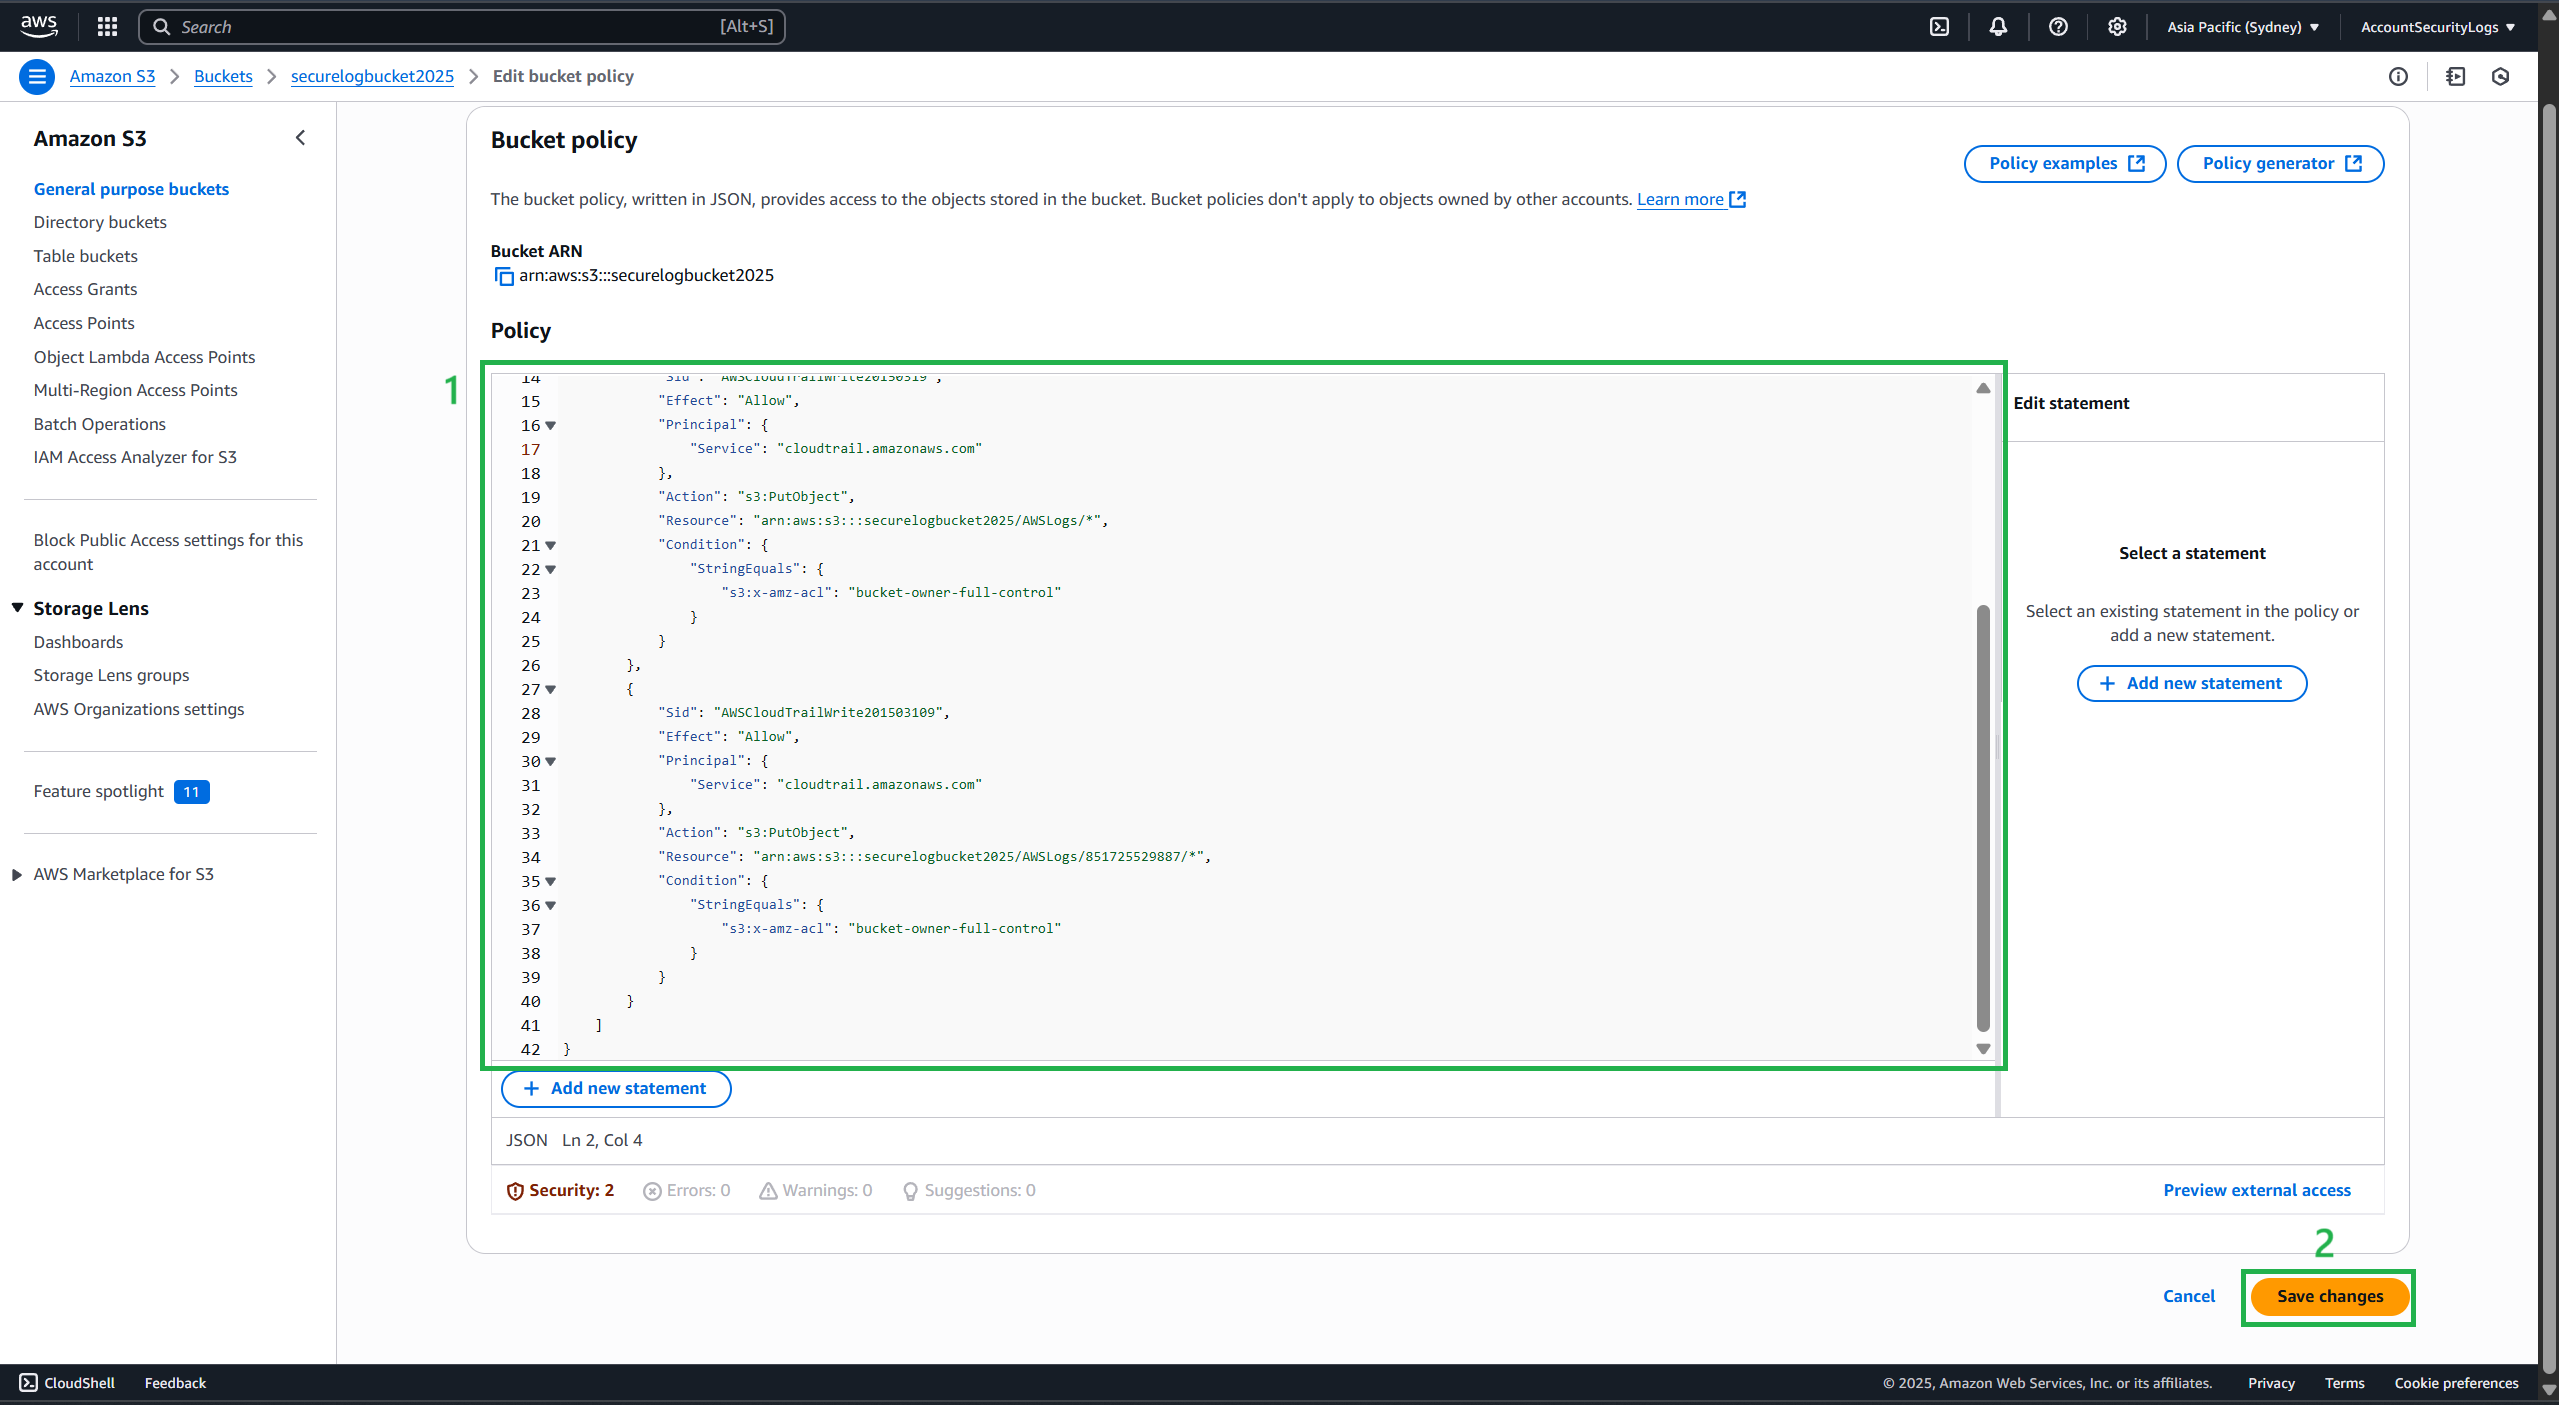
Task: Fold code block at line 16
Action: 551,426
